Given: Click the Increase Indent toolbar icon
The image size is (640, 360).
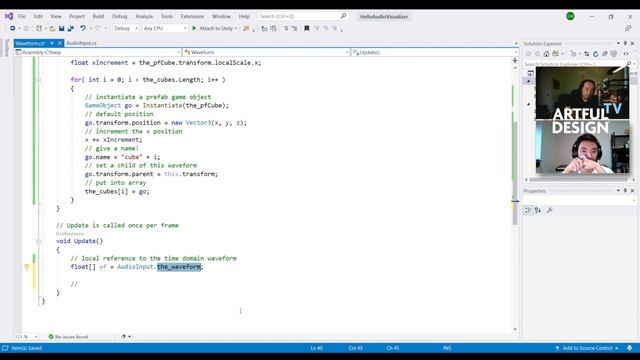Looking at the screenshot, I should (x=294, y=28).
